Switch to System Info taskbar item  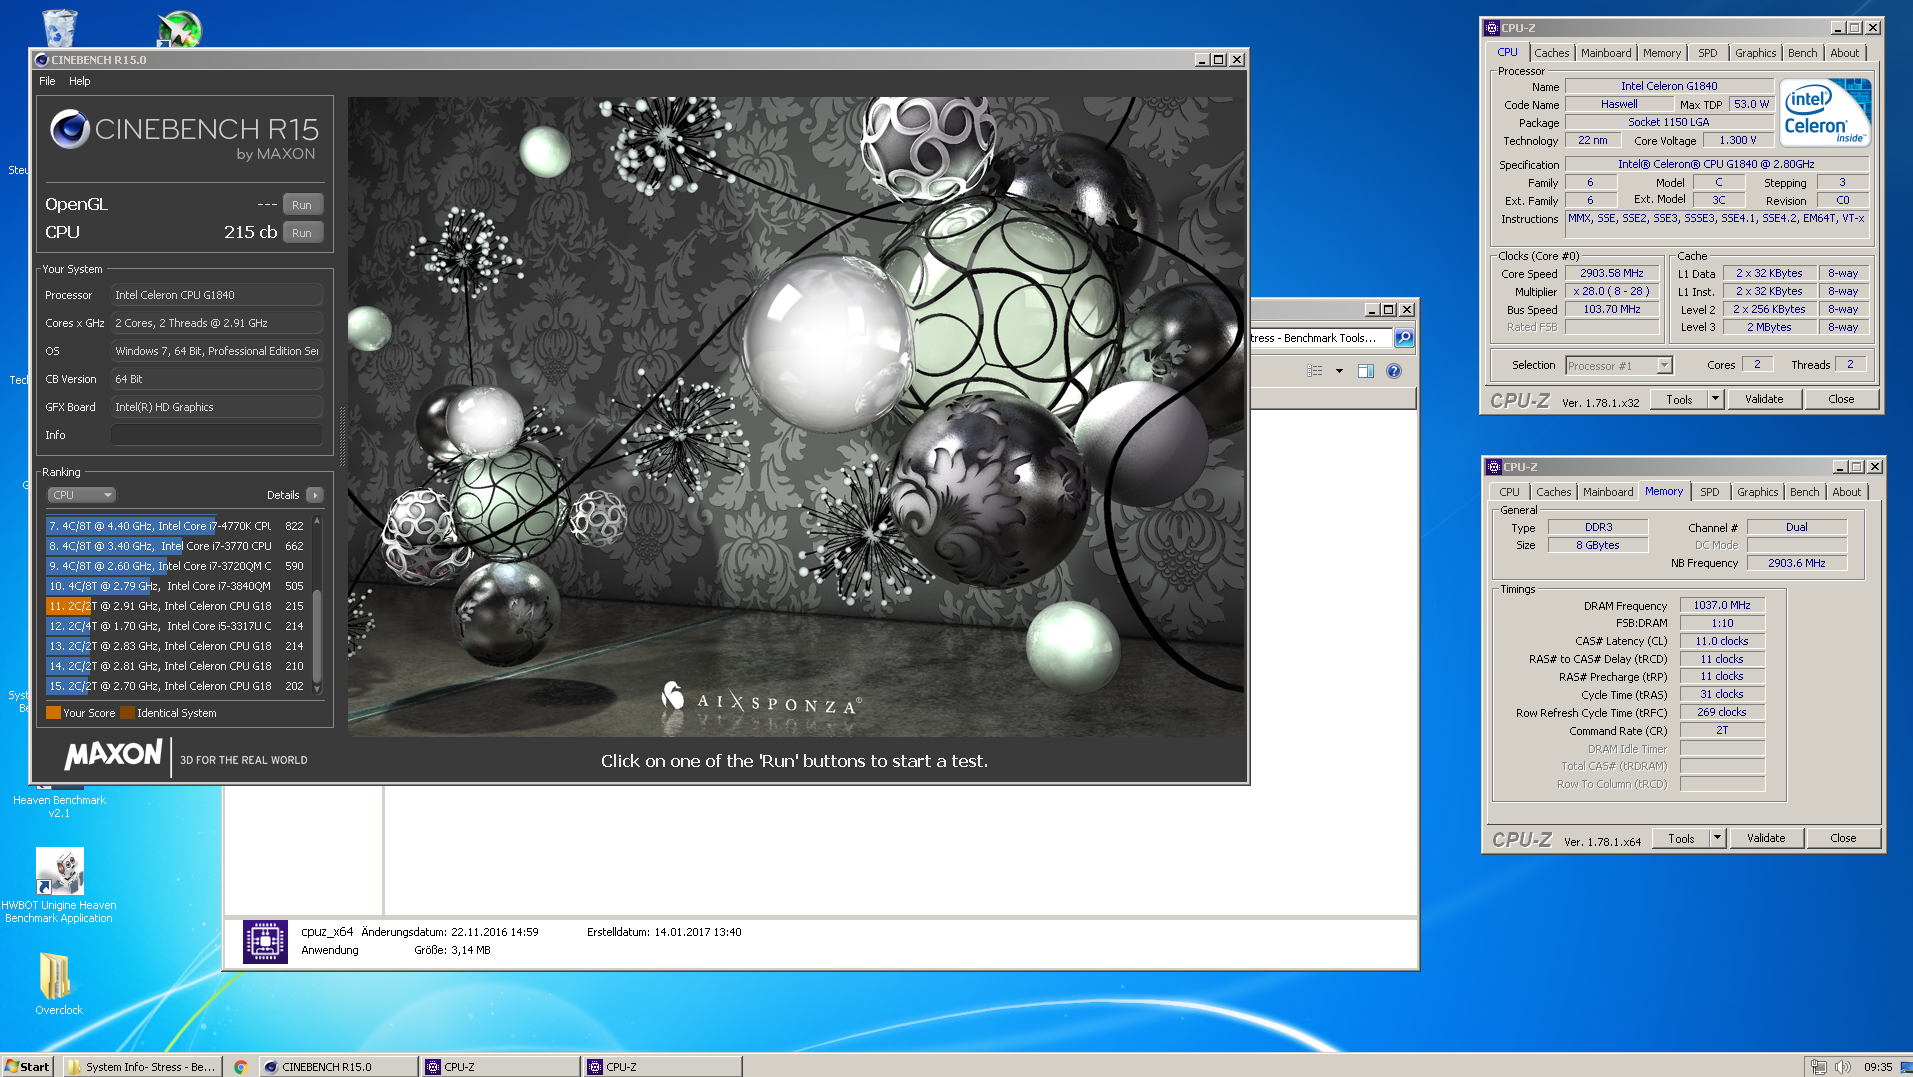tap(142, 1067)
